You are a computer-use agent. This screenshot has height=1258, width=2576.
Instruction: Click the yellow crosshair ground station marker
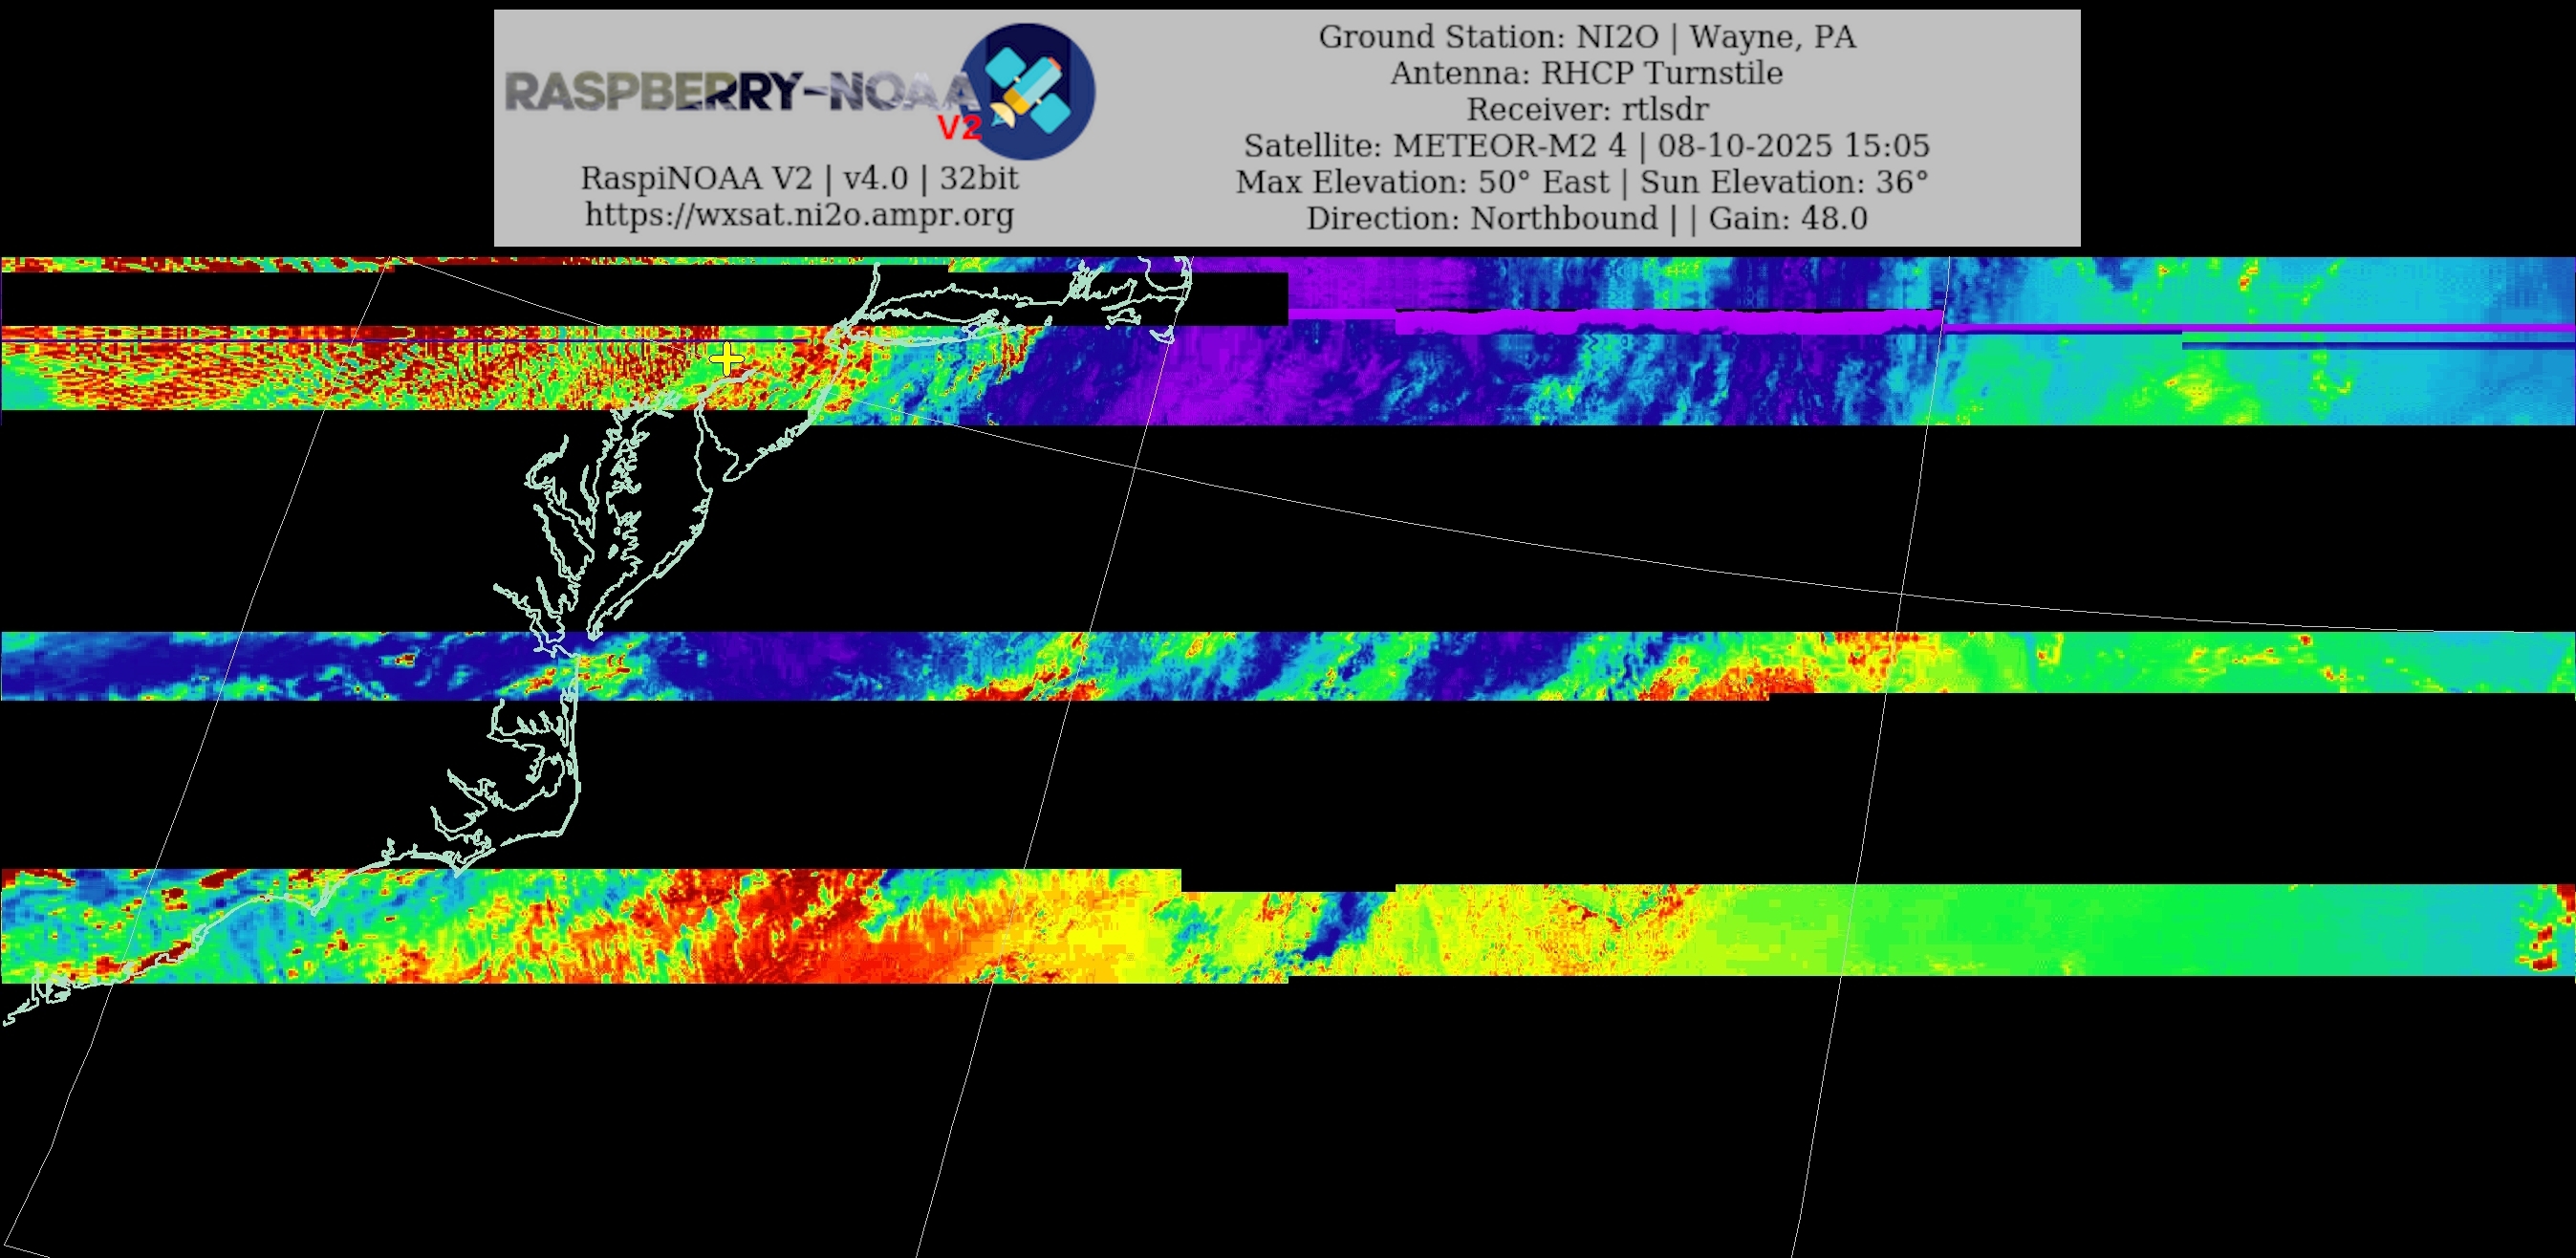pos(726,358)
